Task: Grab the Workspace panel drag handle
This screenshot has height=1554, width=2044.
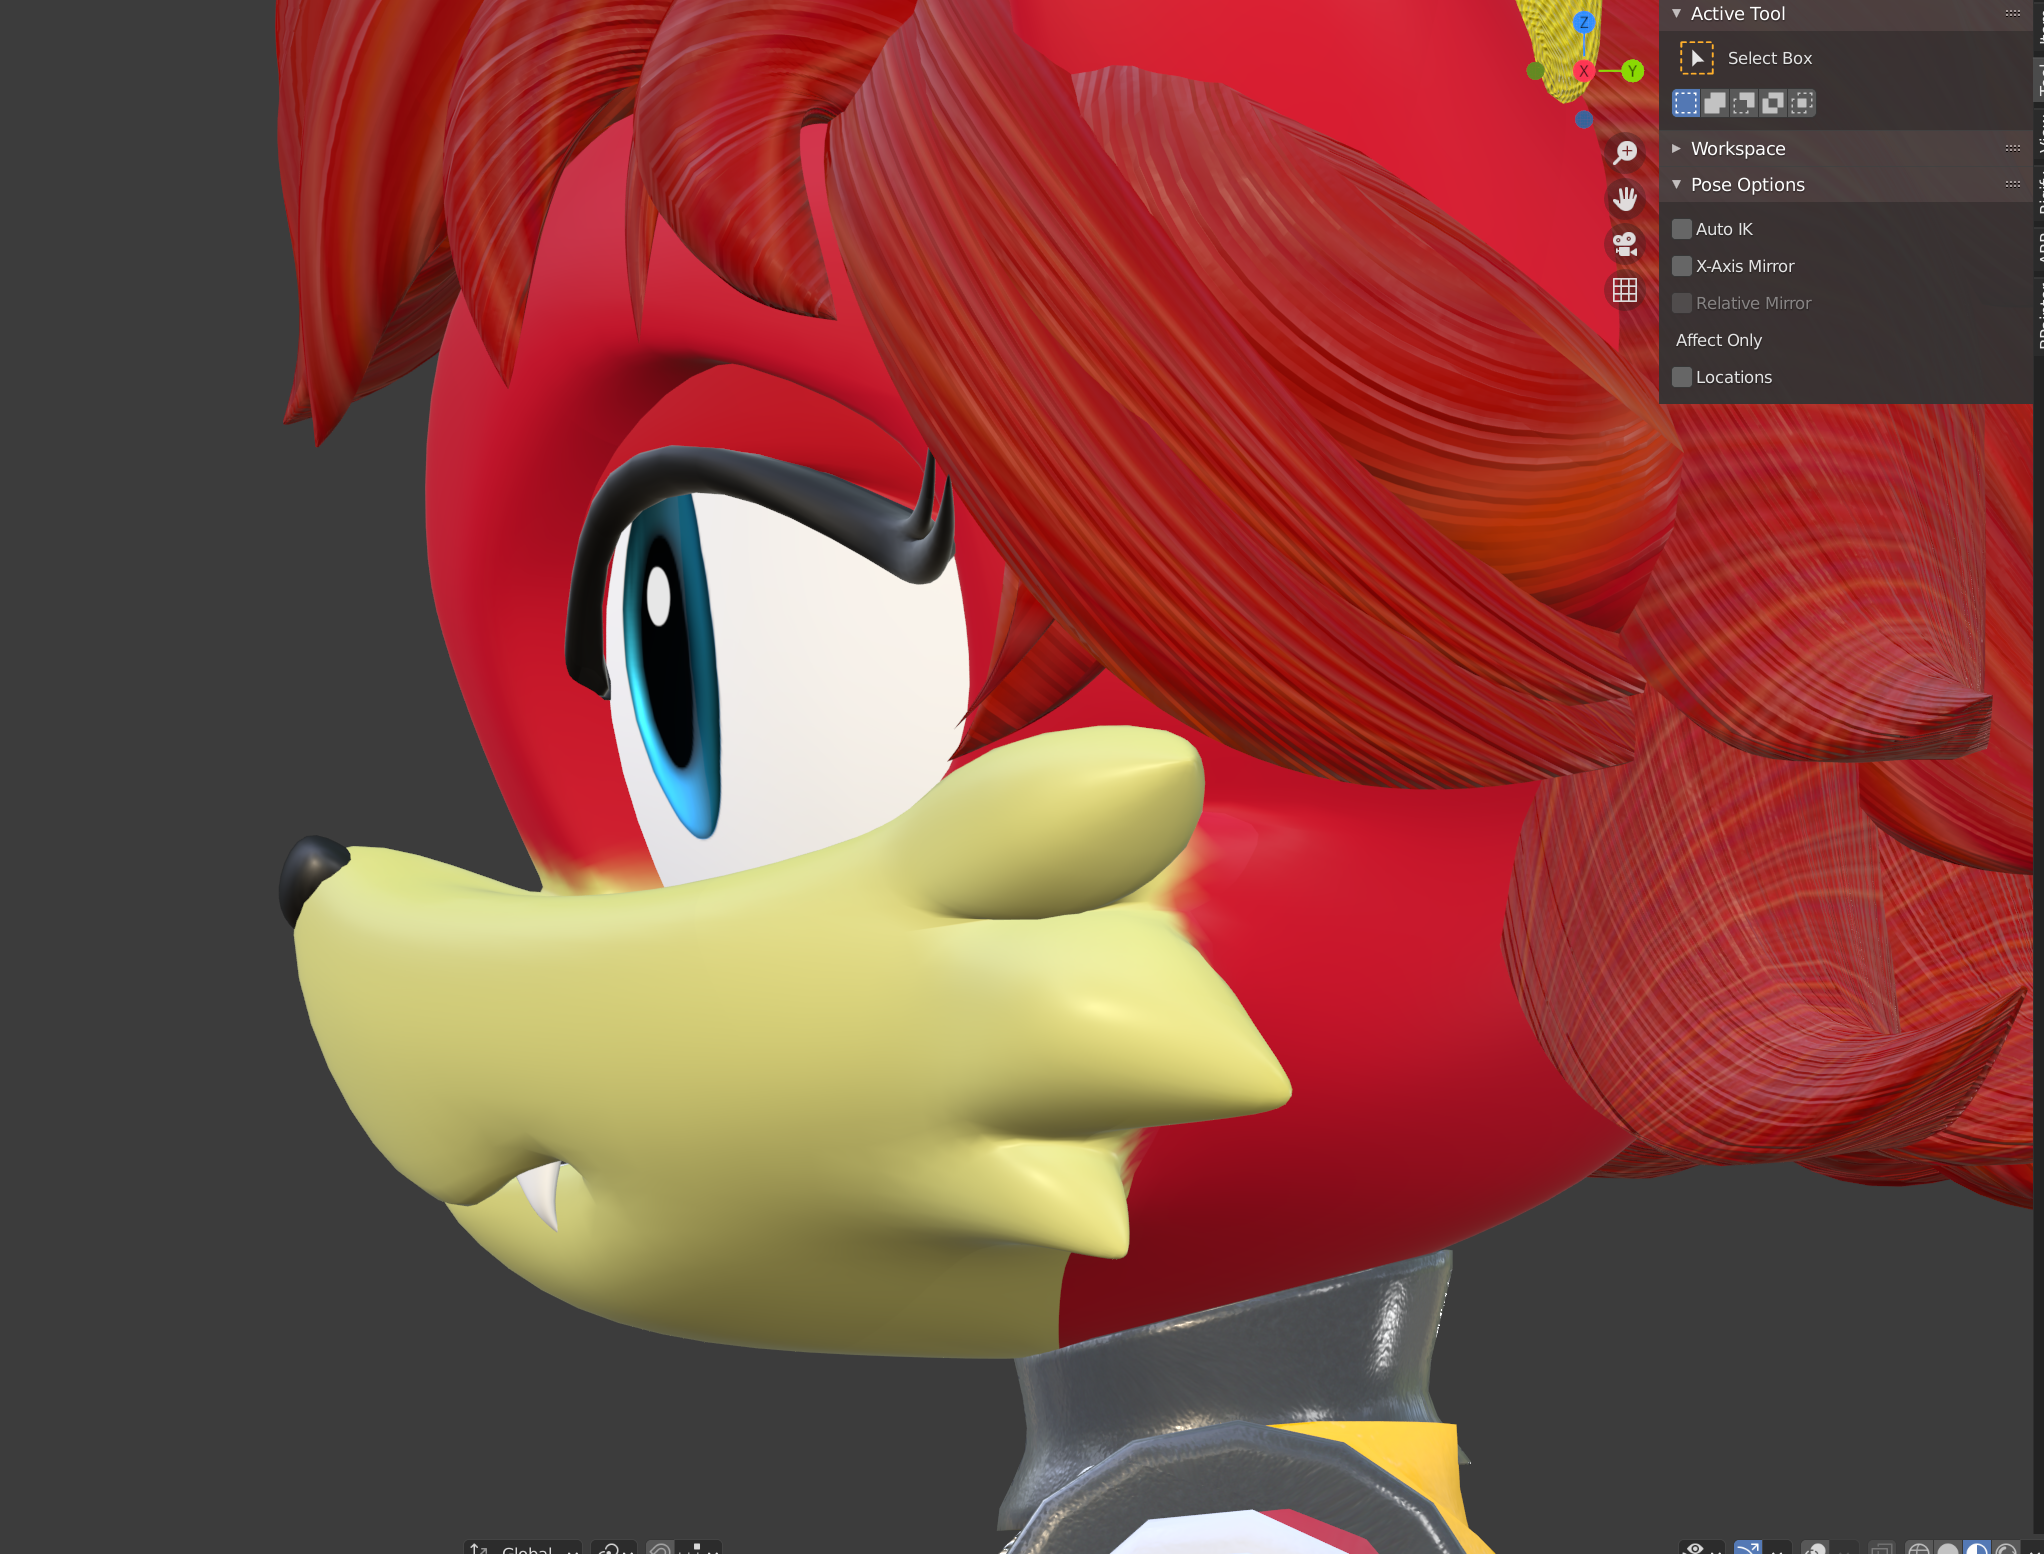Action: 2013,148
